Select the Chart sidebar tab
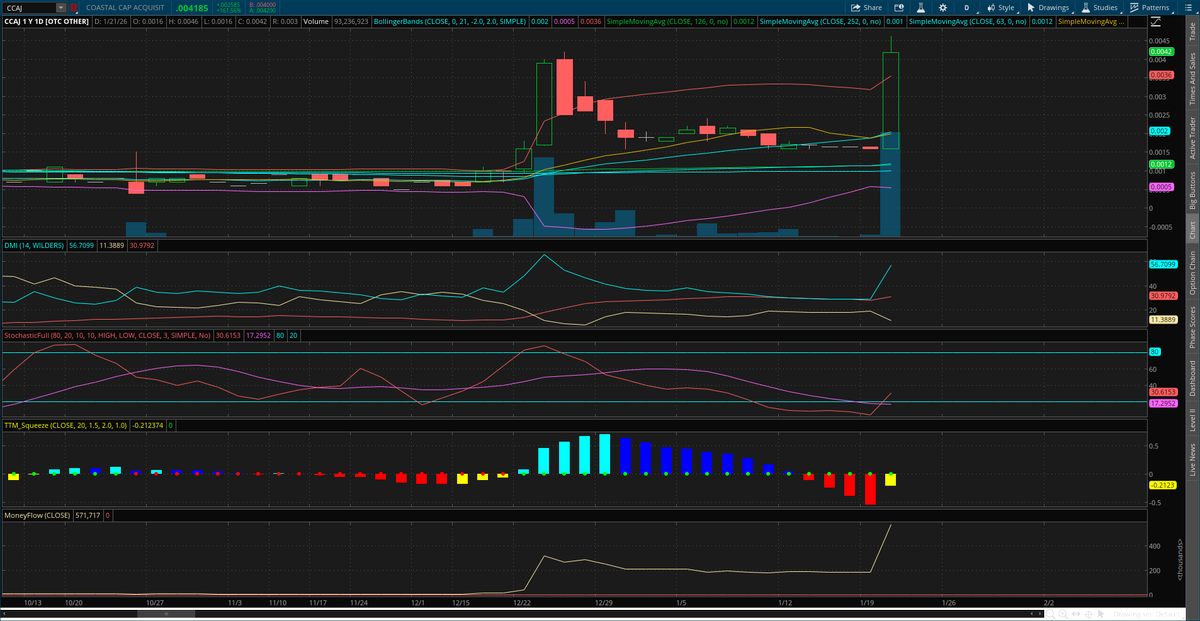This screenshot has height=621, width=1200. click(x=1191, y=229)
